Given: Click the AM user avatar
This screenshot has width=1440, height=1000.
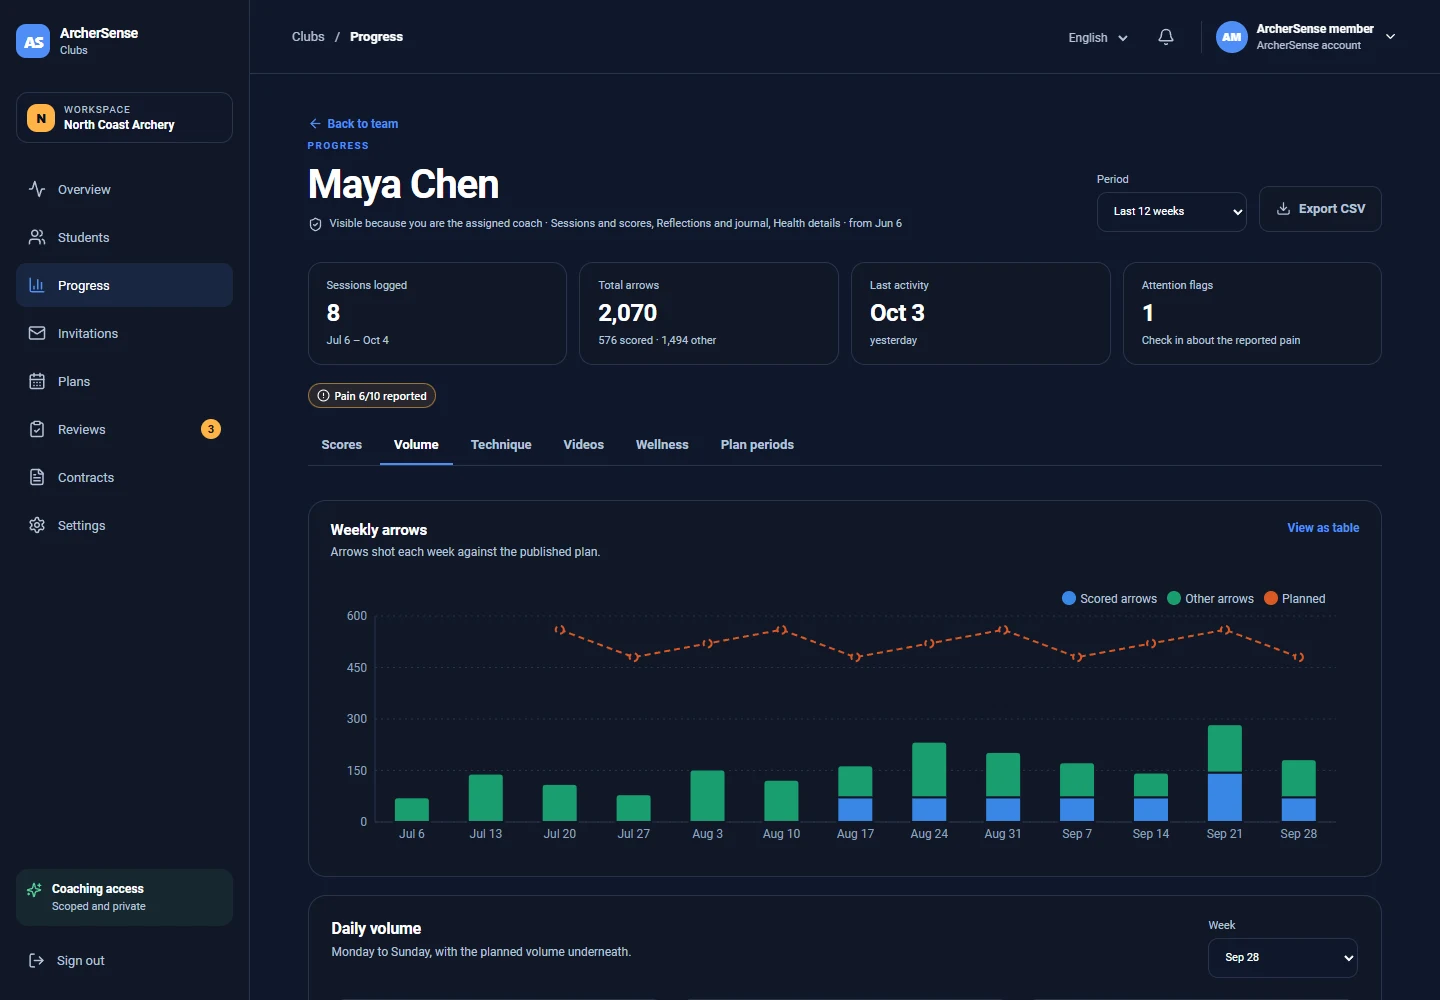Looking at the screenshot, I should click(1232, 37).
